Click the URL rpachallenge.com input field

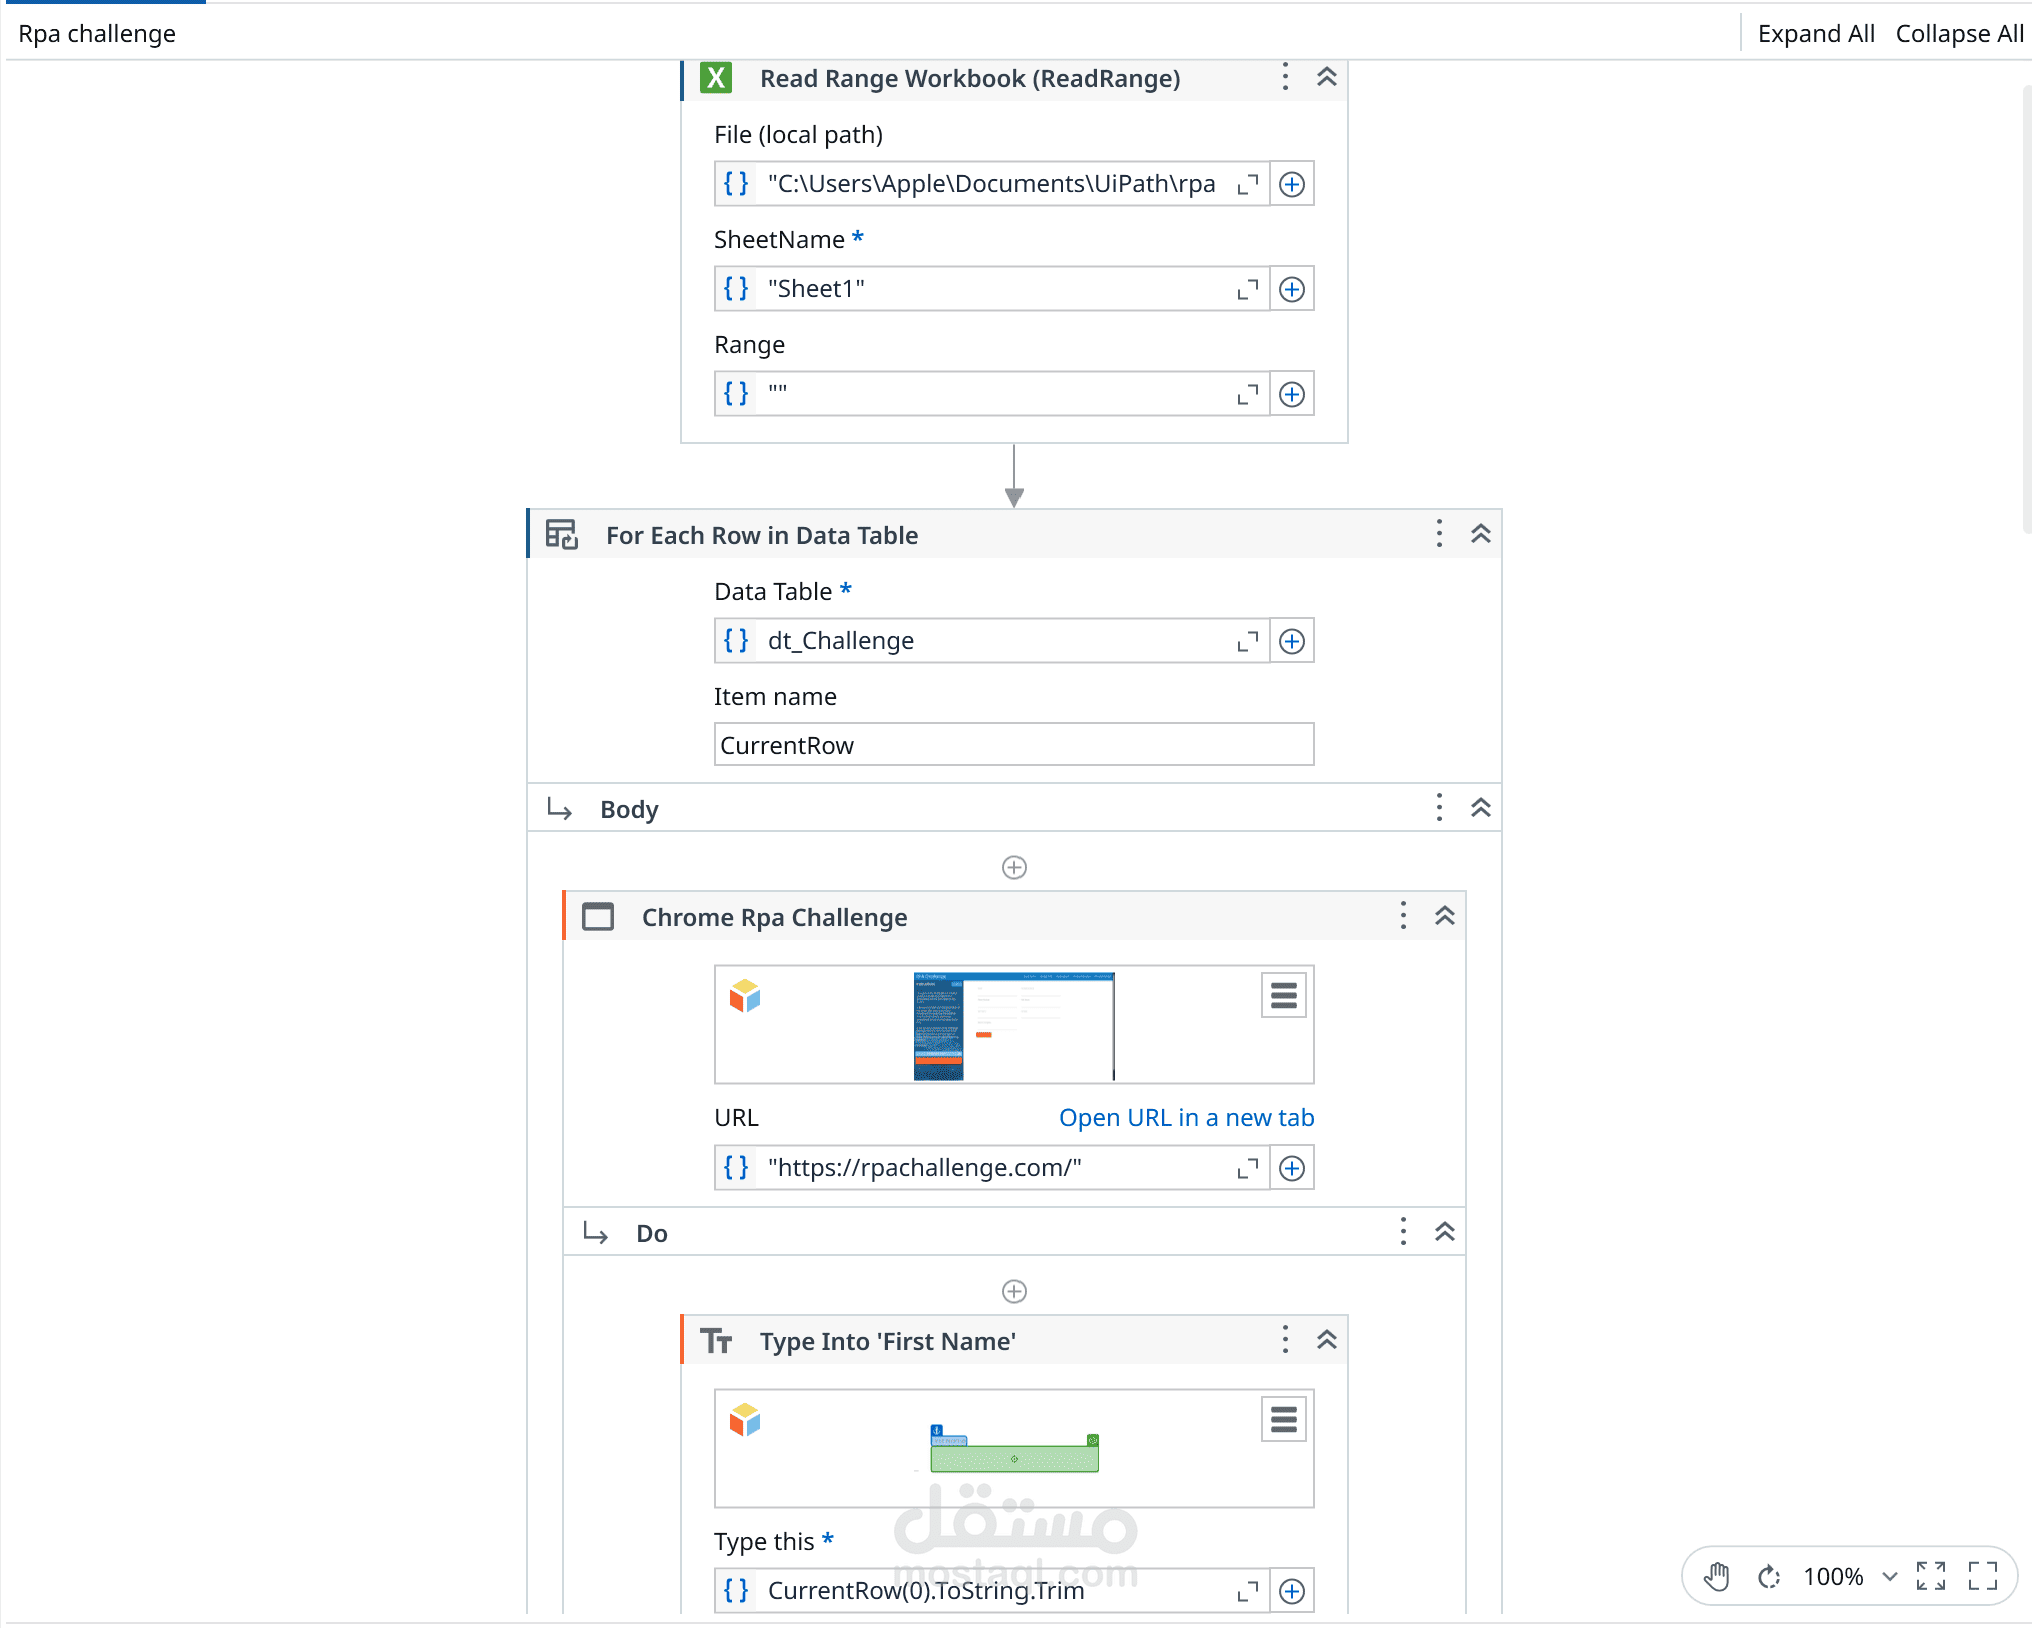(x=992, y=1168)
